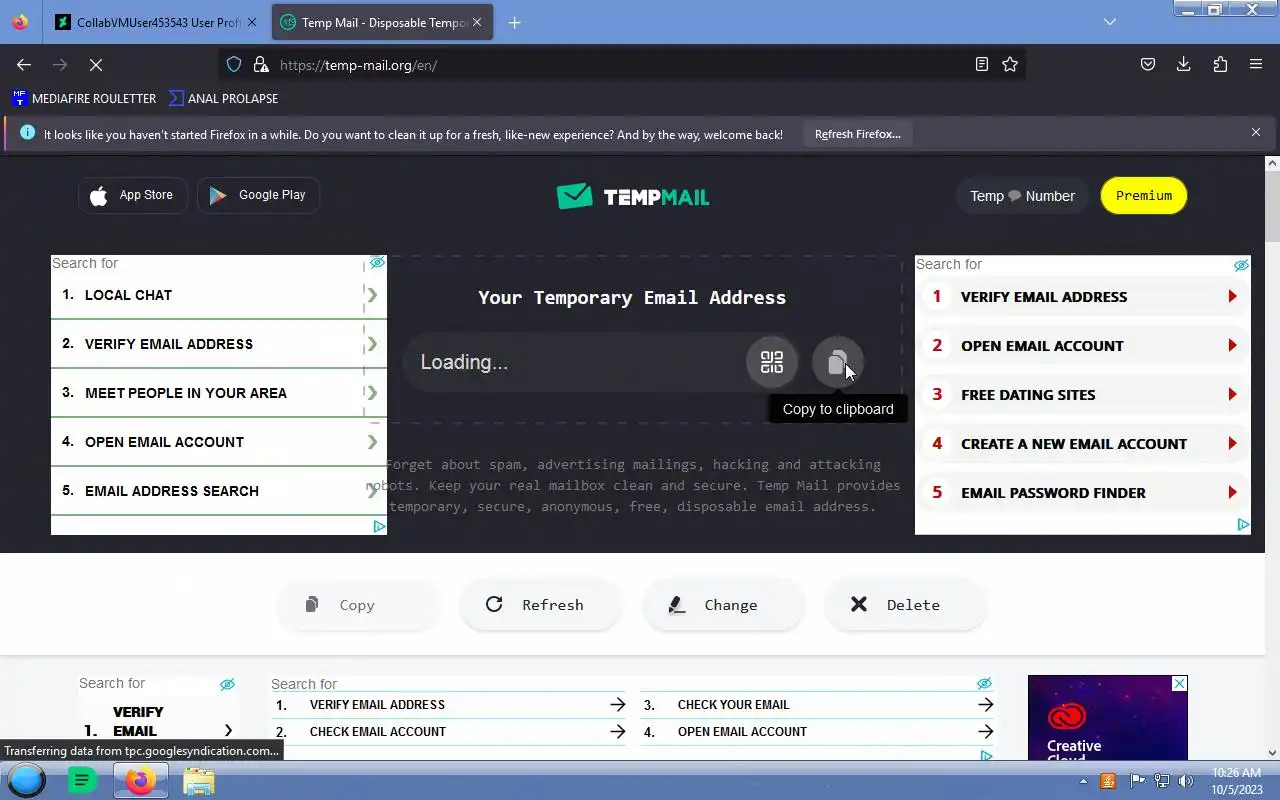This screenshot has width=1280, height=800.
Task: Click the Creative Cloud ad thumbnail
Action: pyautogui.click(x=1107, y=717)
